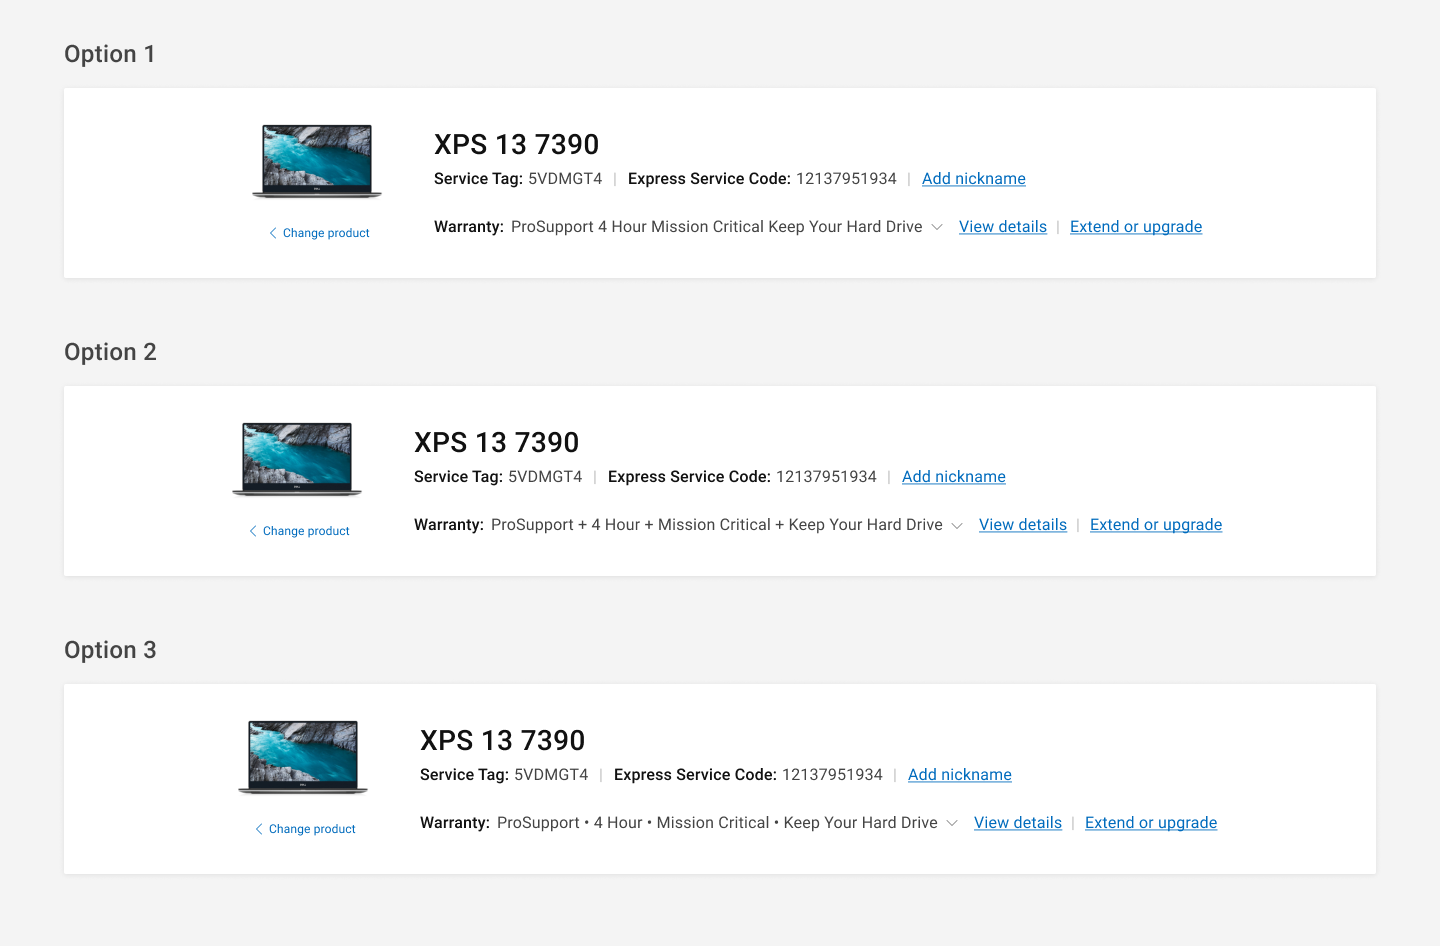Click Add nickname in Option 3 card
1440x946 pixels.
(x=960, y=775)
